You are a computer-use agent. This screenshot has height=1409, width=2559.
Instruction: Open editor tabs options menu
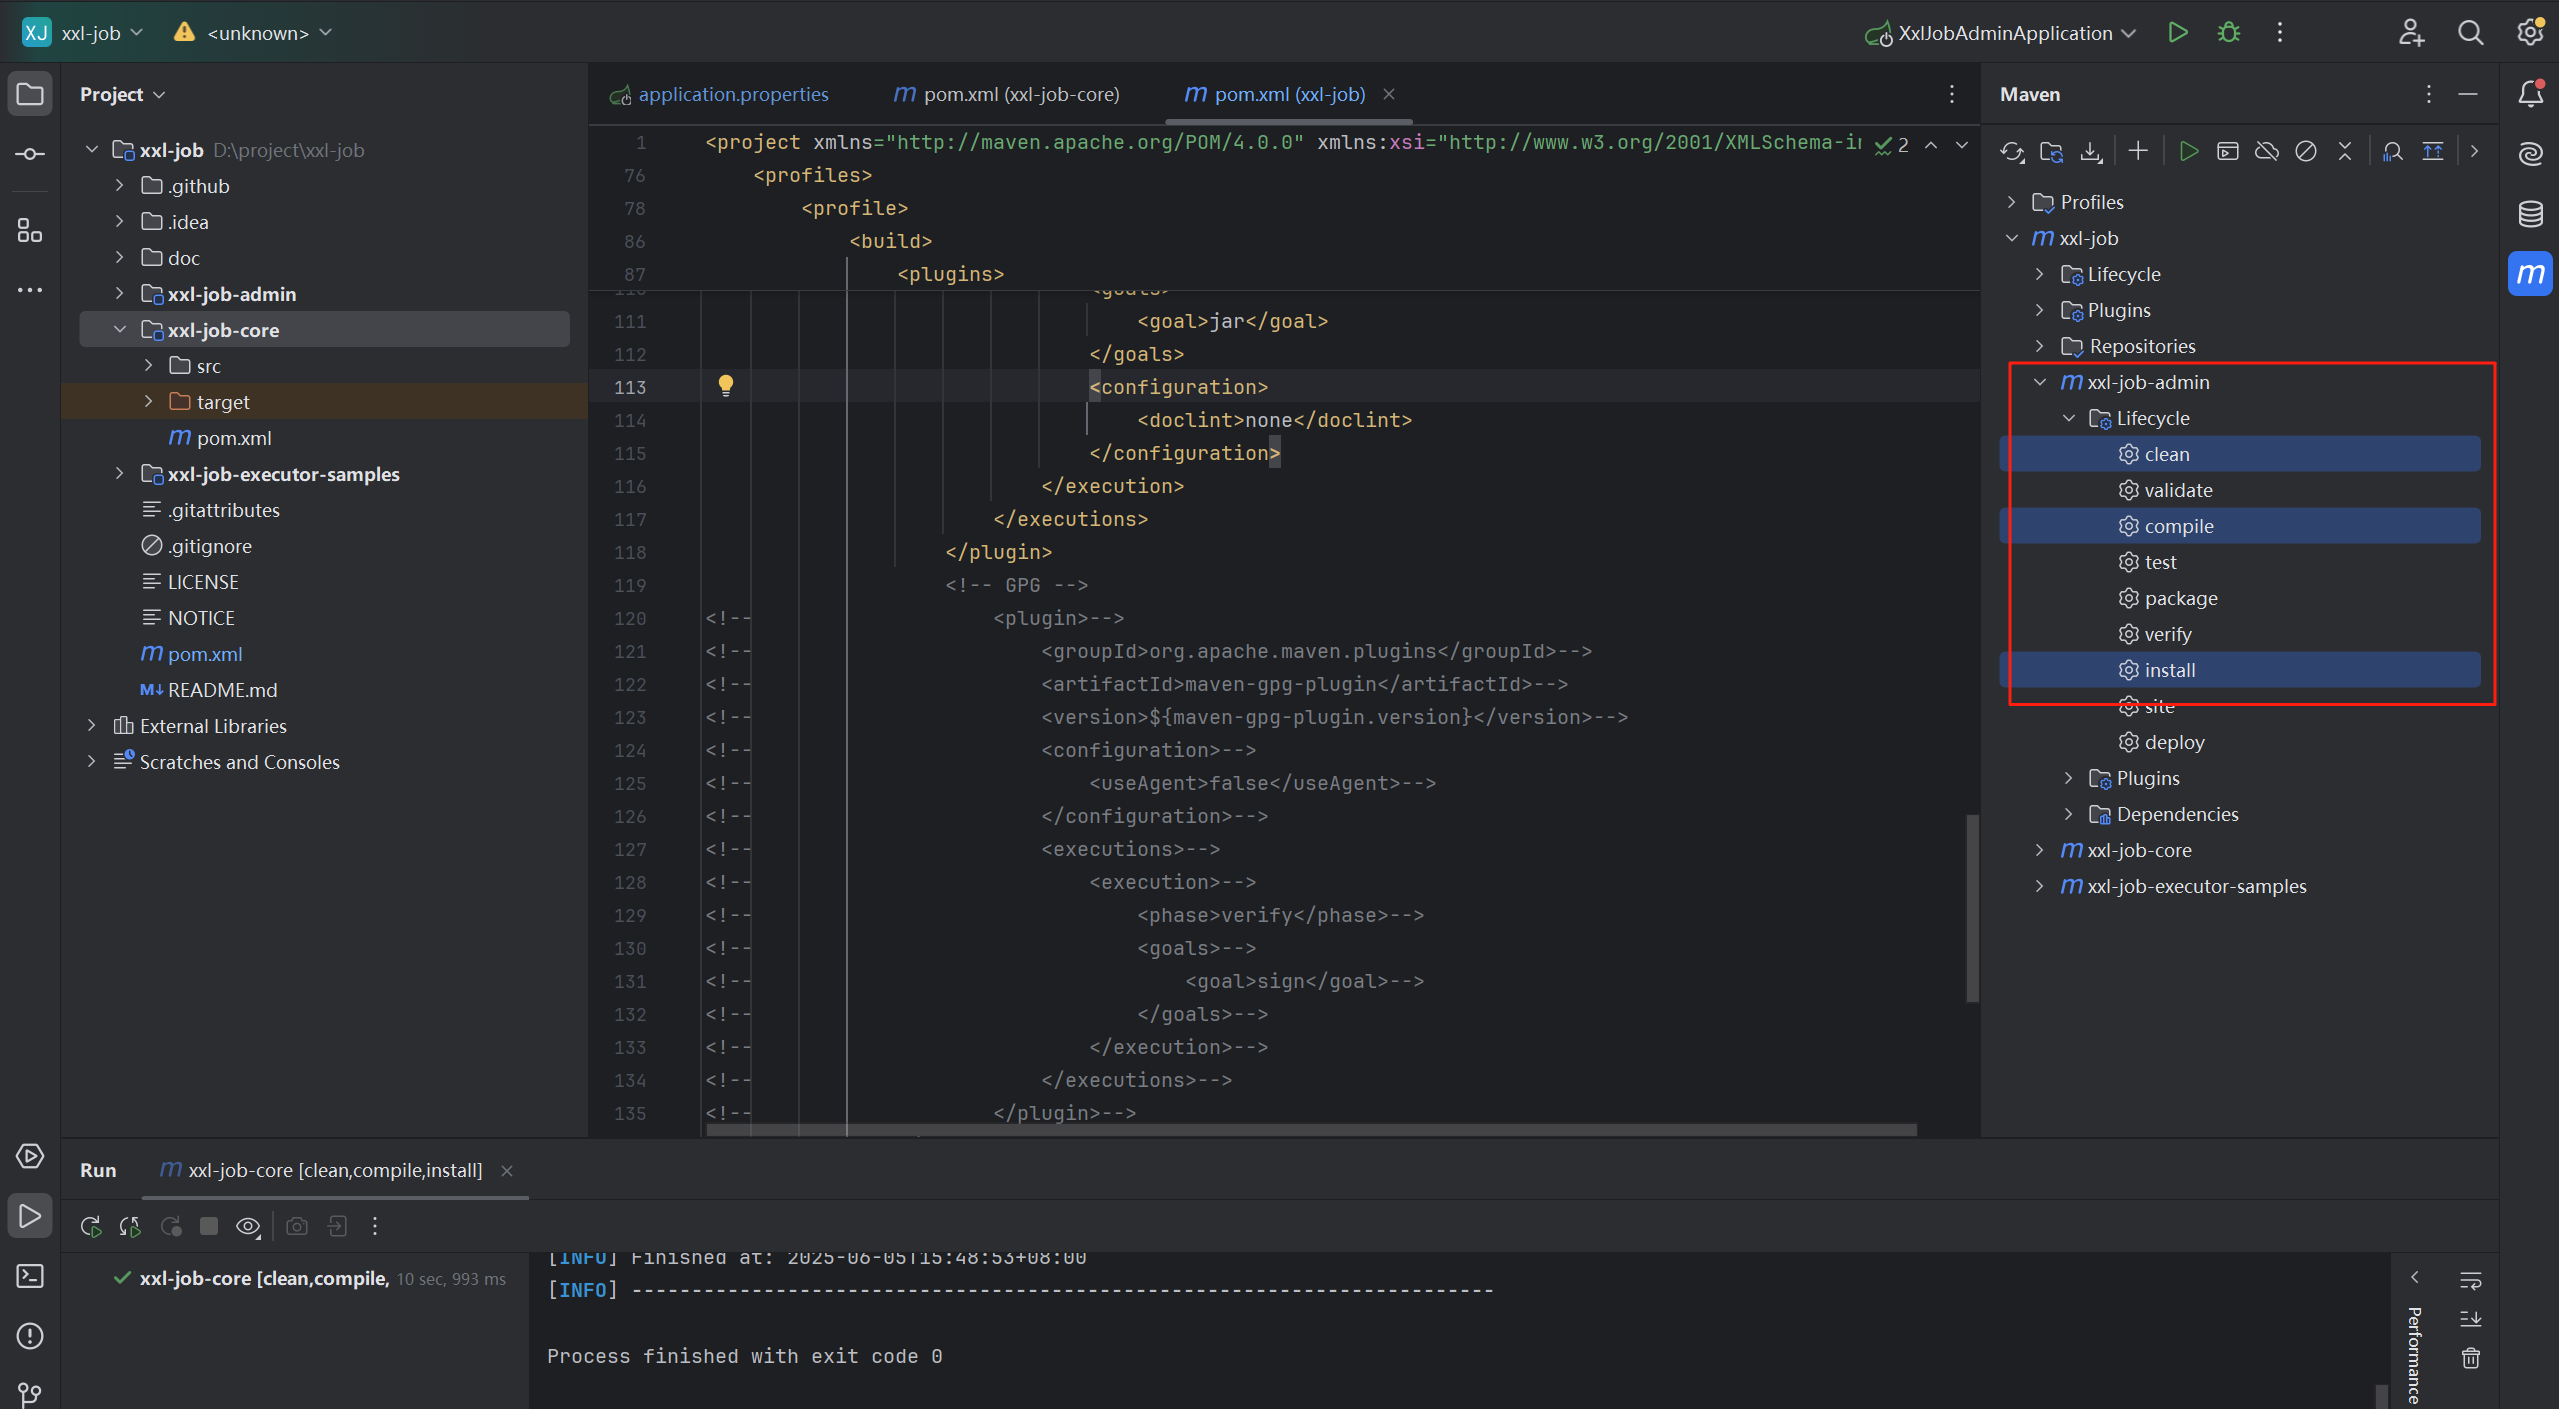tap(1951, 94)
